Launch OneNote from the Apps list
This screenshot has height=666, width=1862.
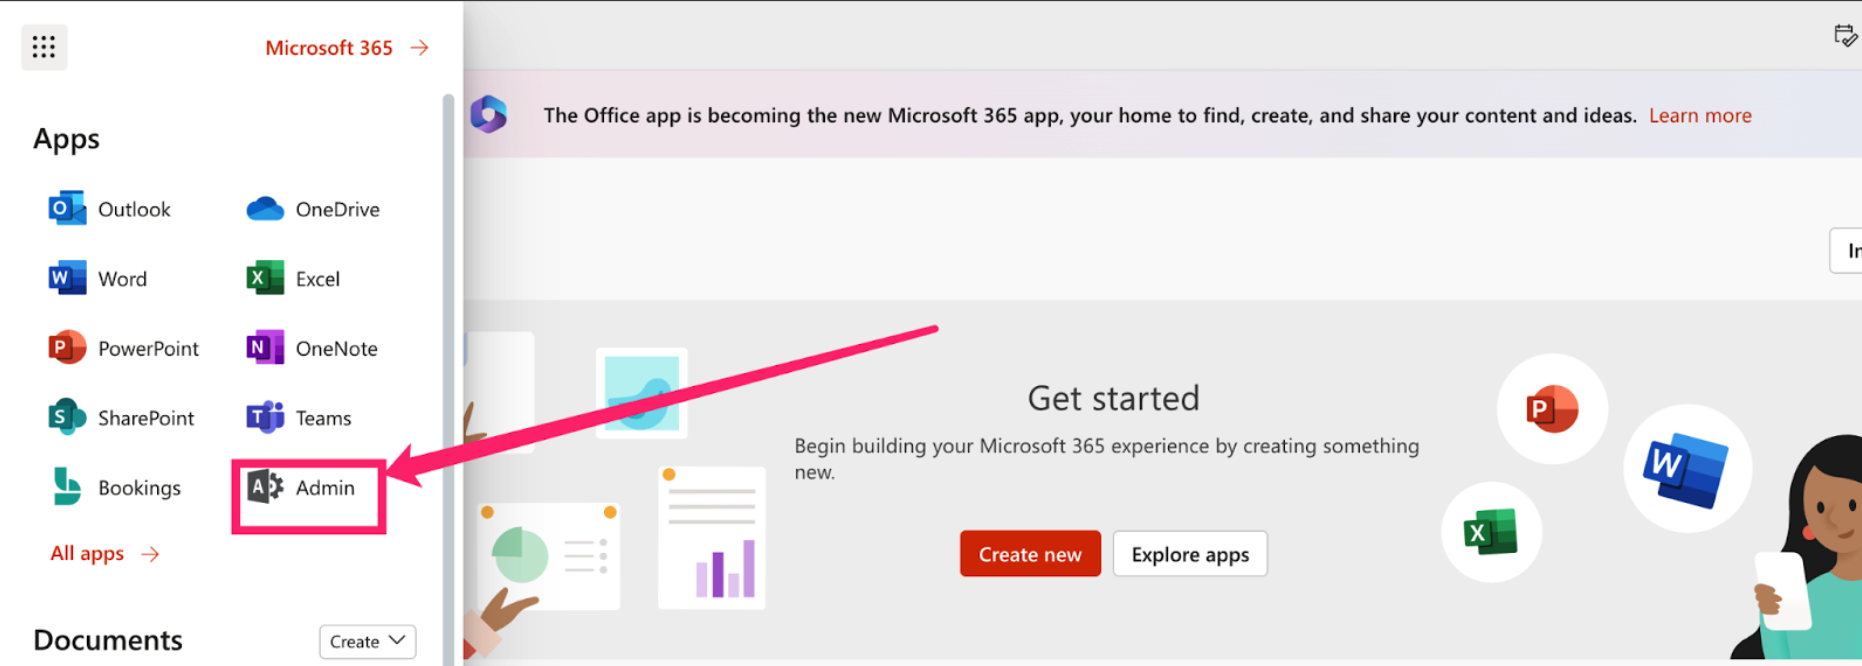pyautogui.click(x=312, y=348)
